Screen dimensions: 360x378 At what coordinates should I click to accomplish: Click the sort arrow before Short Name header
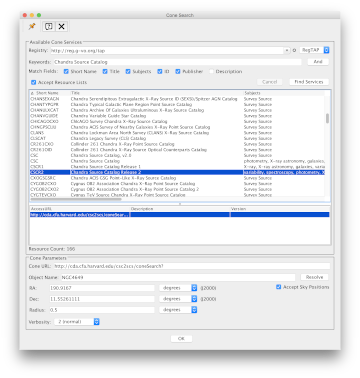tap(32, 93)
